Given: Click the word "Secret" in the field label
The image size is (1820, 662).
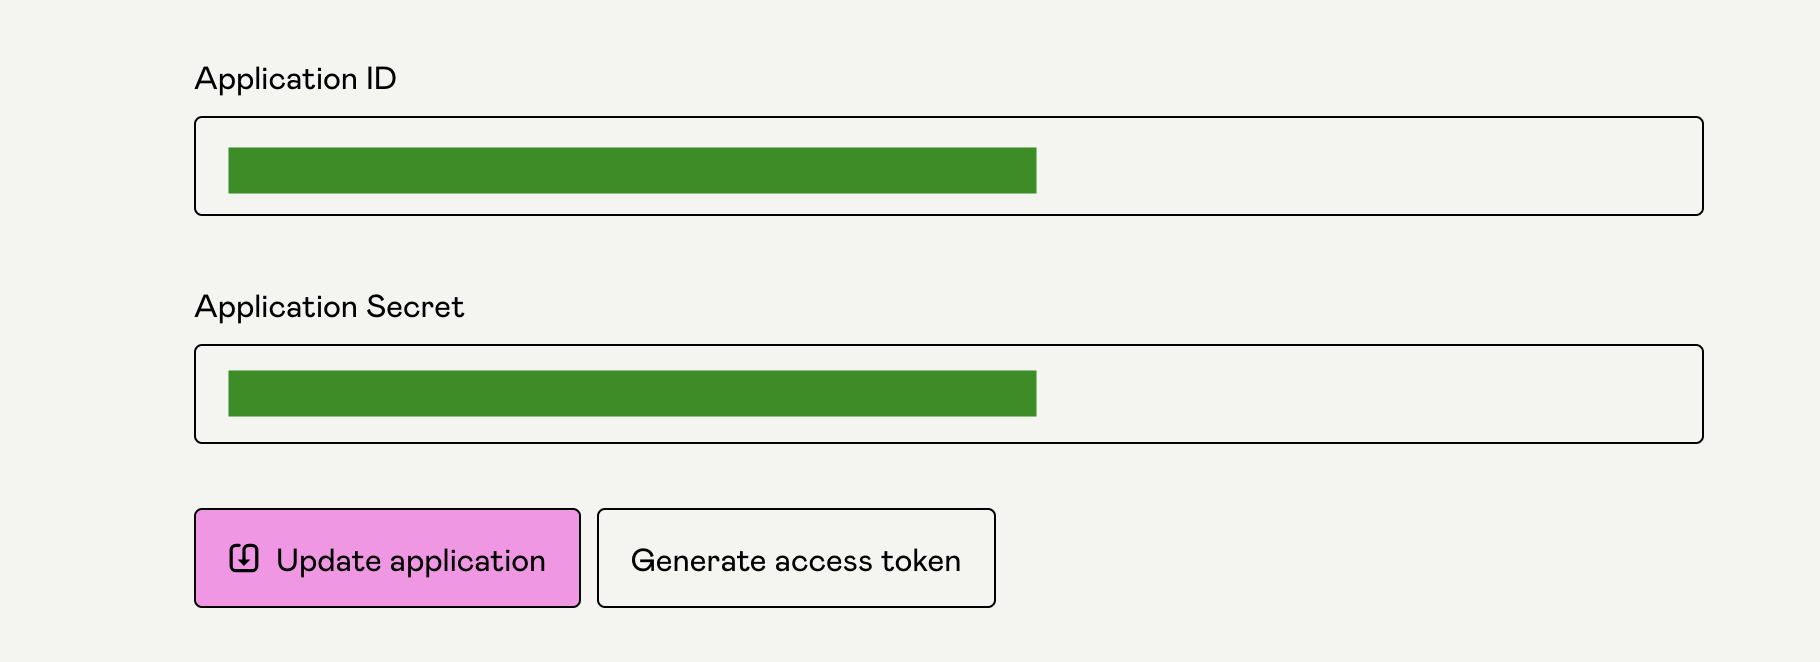Looking at the screenshot, I should 415,307.
